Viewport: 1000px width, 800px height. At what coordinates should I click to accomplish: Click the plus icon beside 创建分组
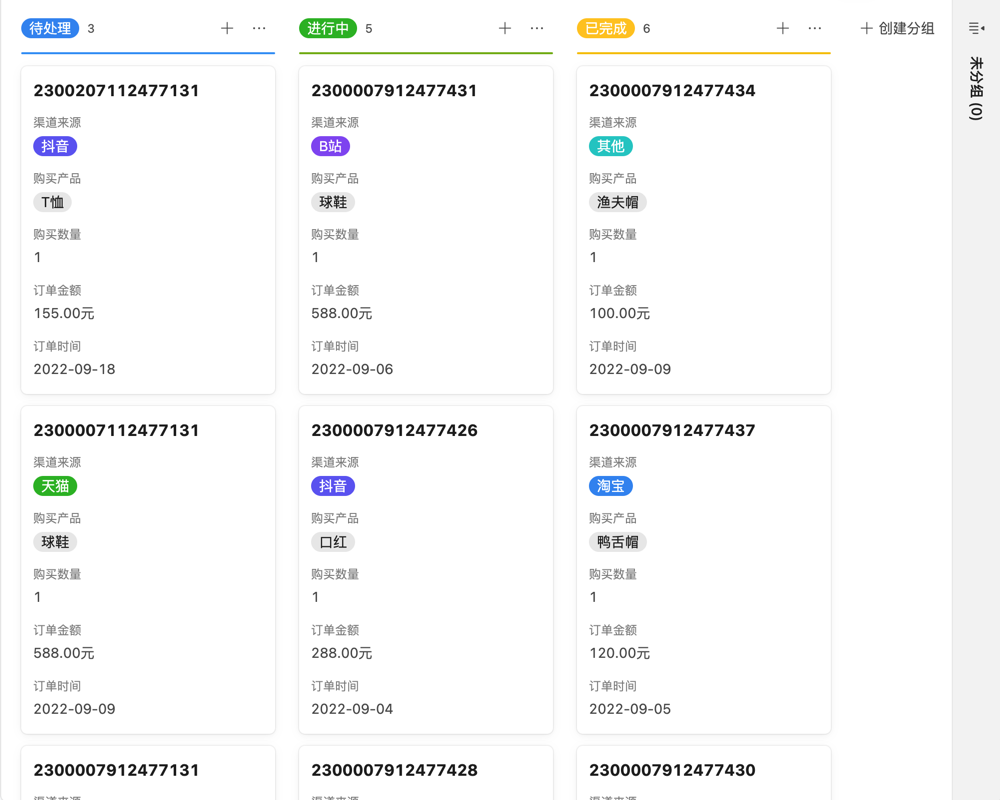[x=866, y=28]
